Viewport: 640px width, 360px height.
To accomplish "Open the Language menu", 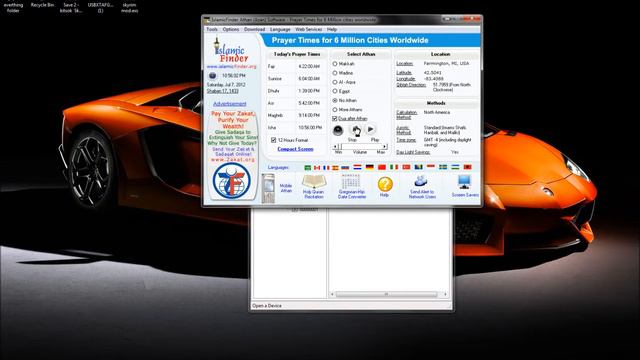I will pos(280,29).
